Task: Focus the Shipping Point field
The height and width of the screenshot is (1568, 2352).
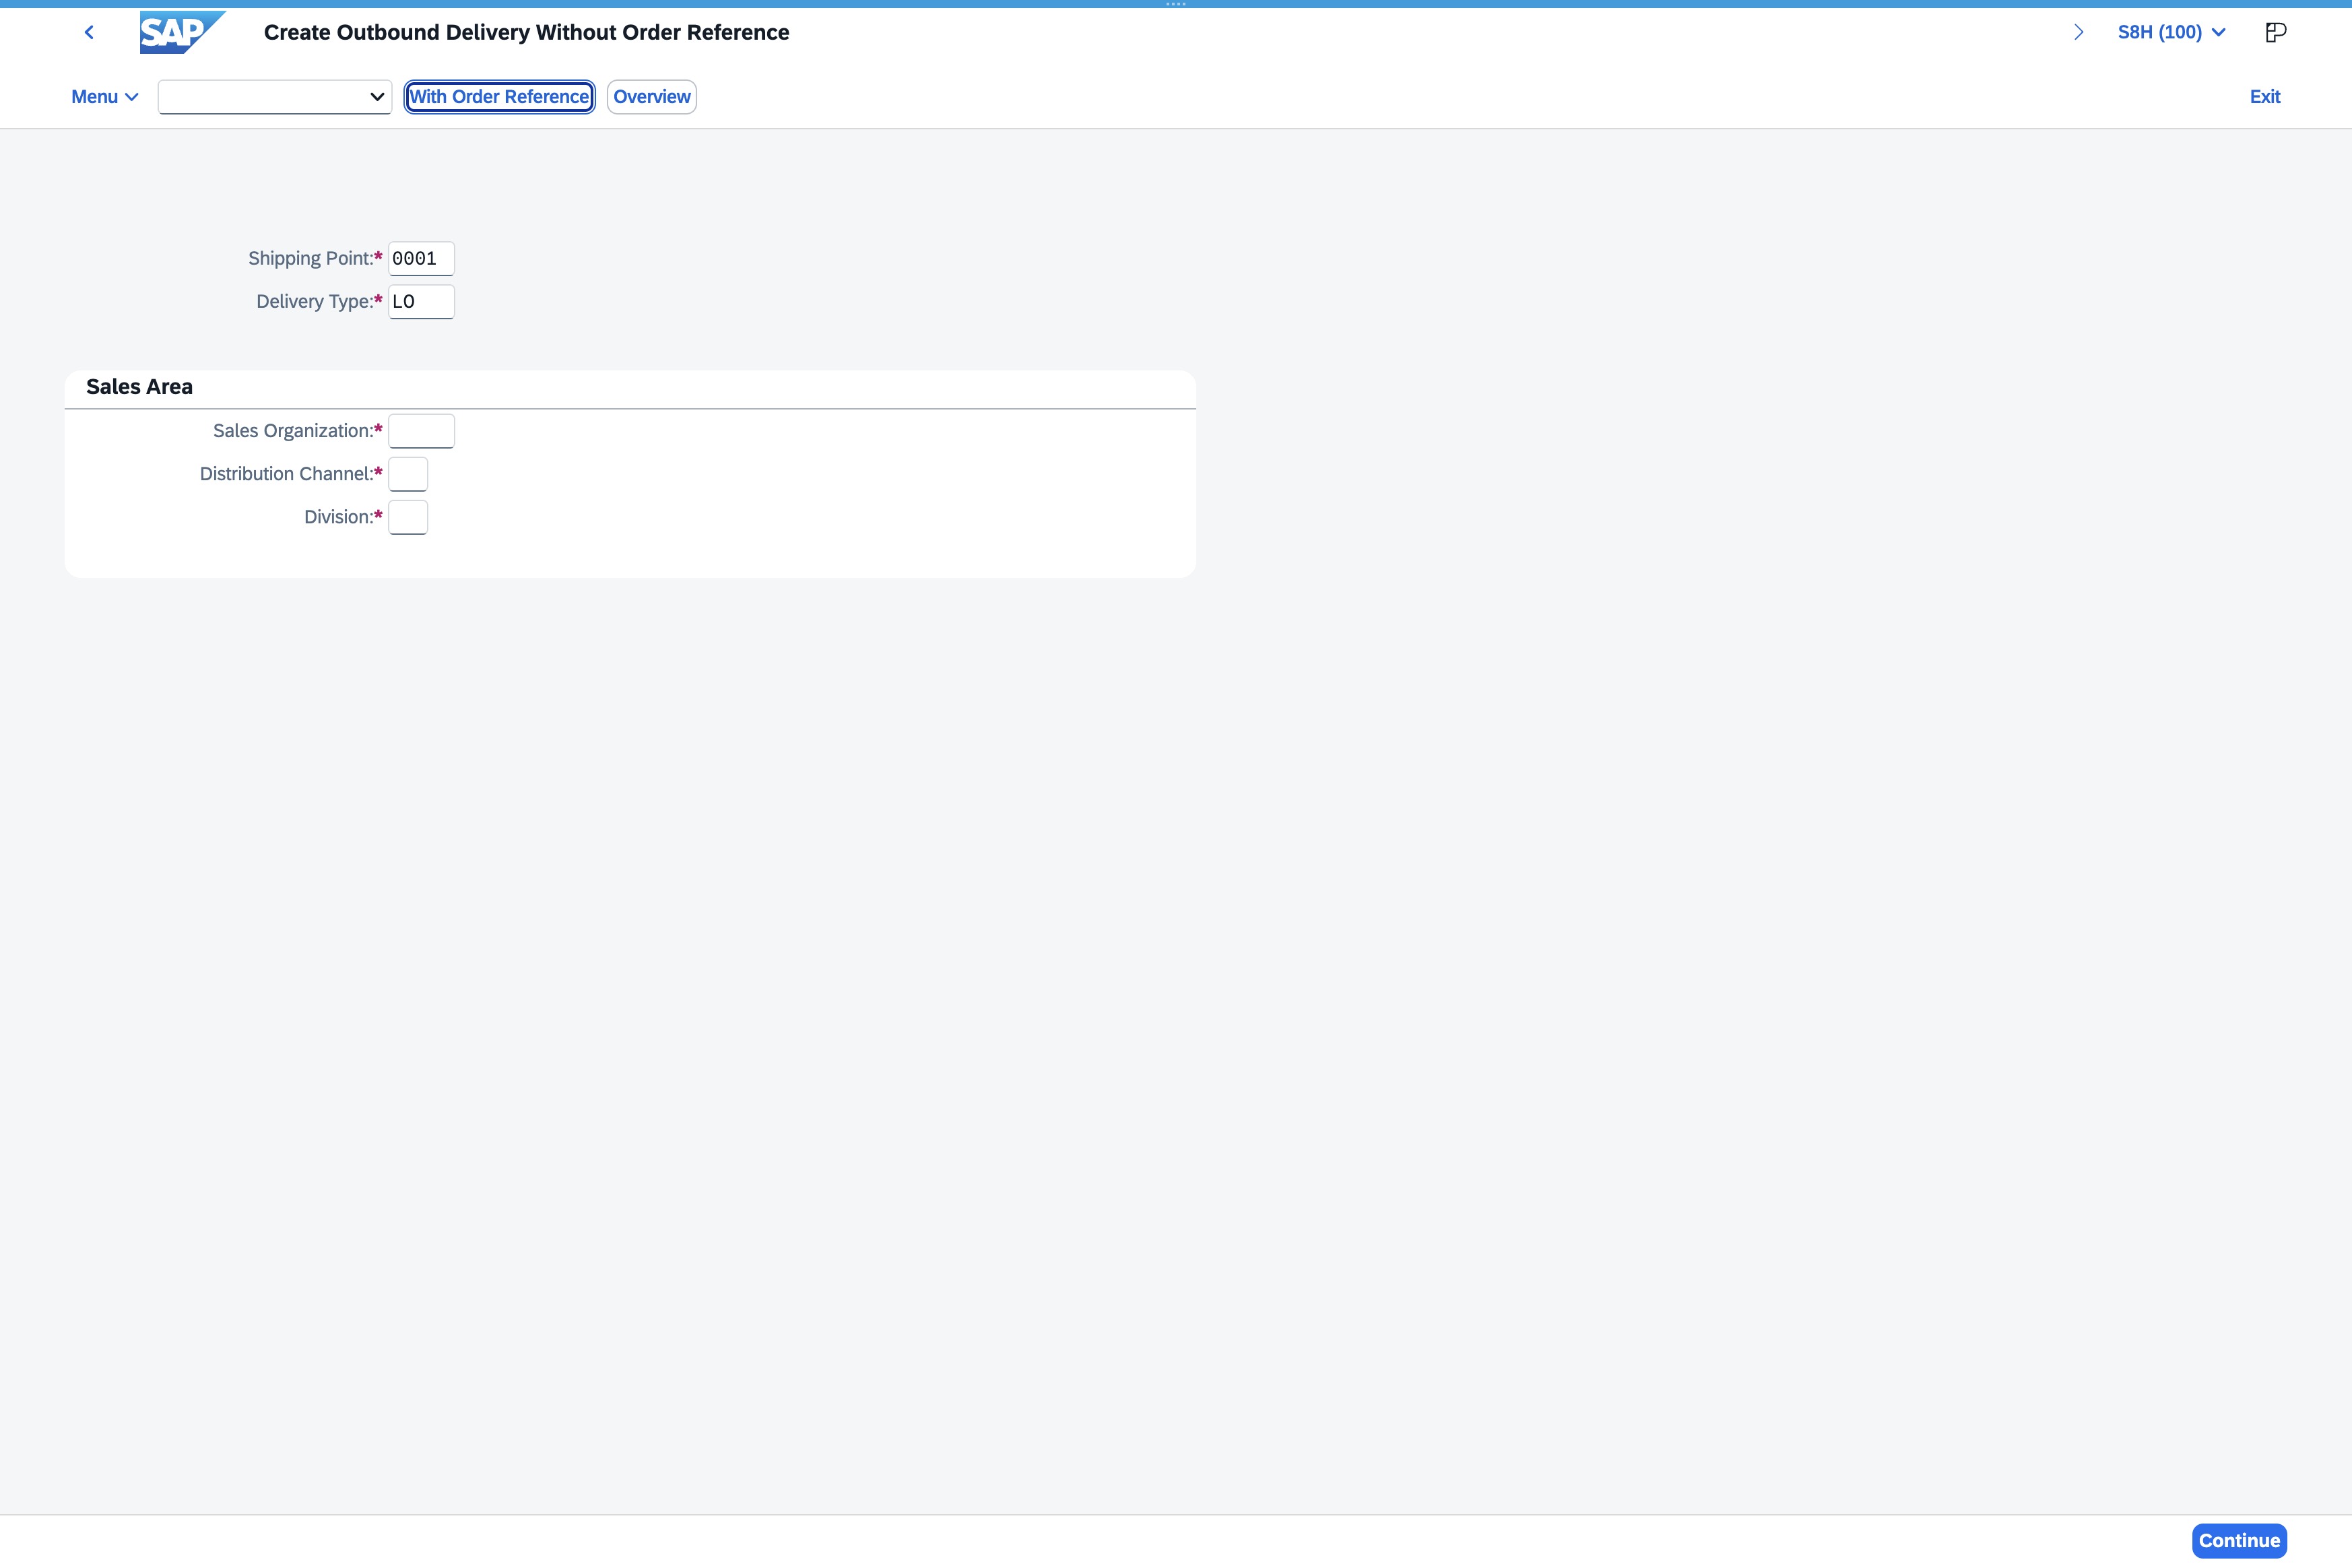Action: pyautogui.click(x=421, y=258)
